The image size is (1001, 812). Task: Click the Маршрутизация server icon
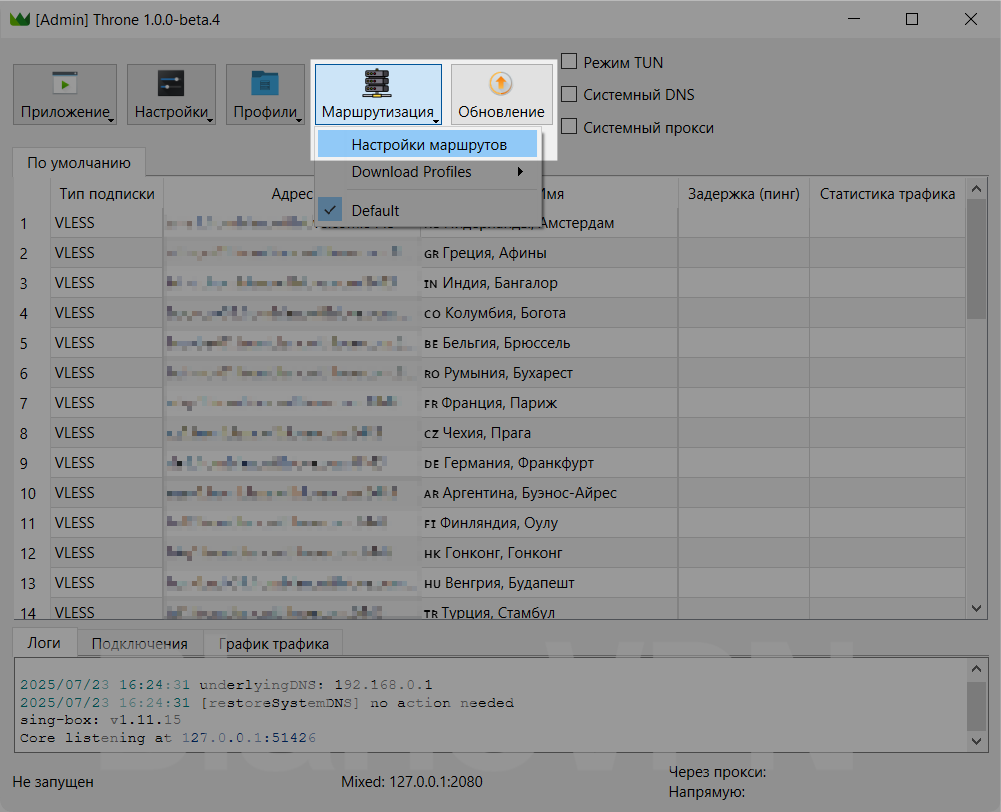click(378, 83)
